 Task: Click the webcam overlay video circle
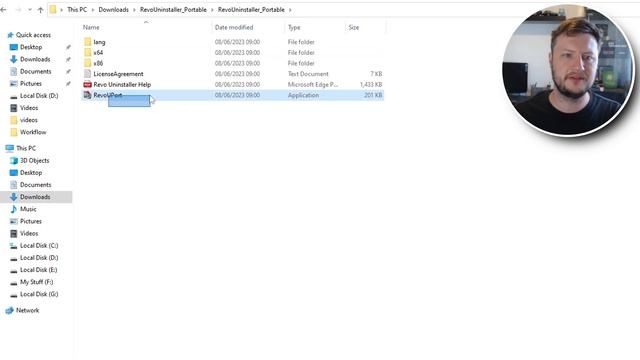(x=568, y=70)
